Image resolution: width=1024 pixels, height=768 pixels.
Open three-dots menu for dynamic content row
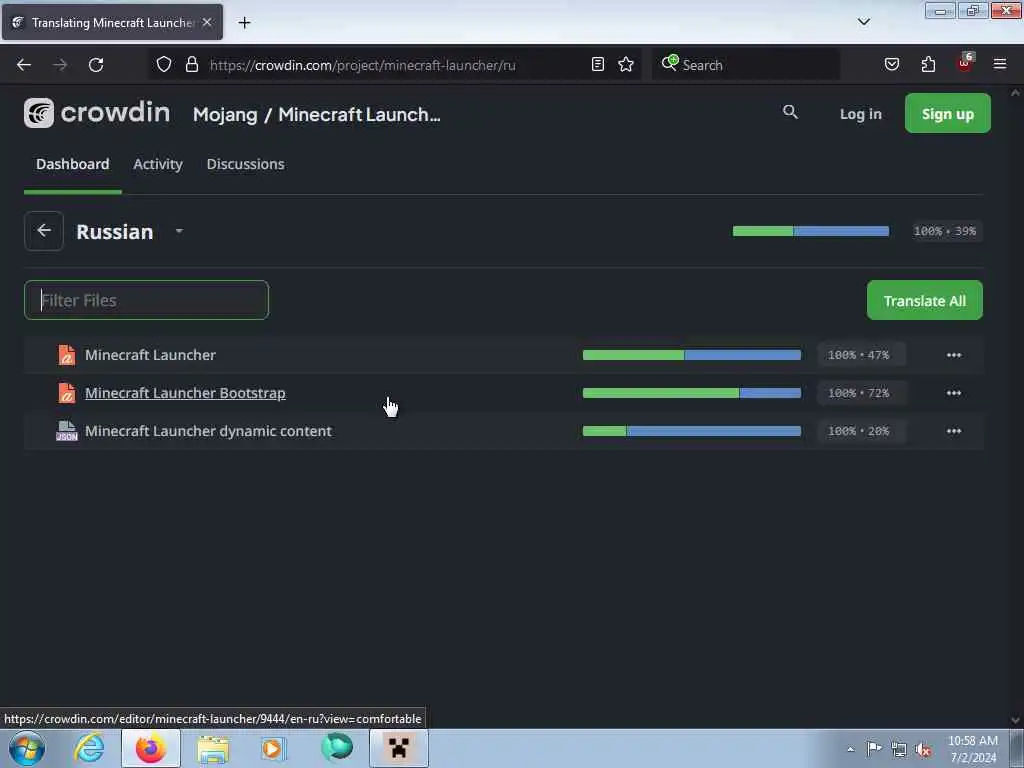pos(953,431)
